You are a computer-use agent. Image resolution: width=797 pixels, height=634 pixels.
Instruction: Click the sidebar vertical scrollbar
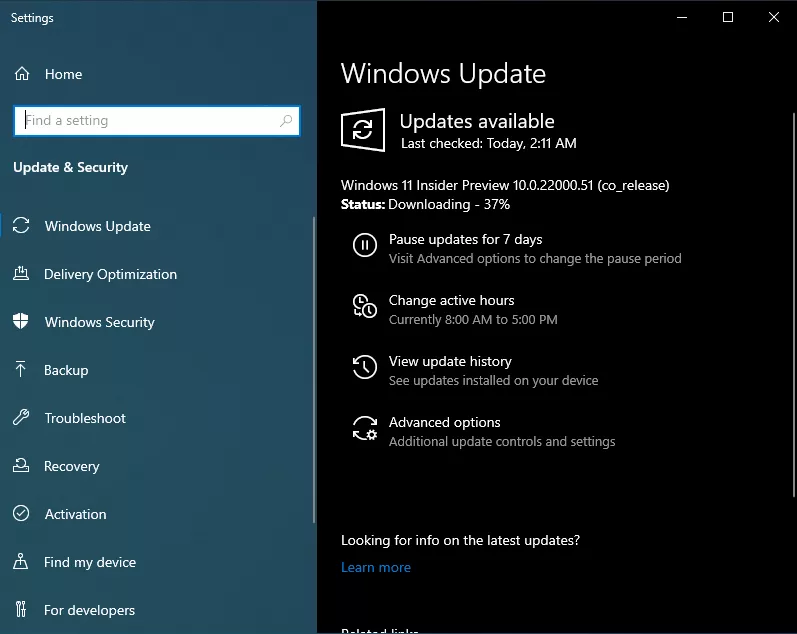pyautogui.click(x=314, y=370)
